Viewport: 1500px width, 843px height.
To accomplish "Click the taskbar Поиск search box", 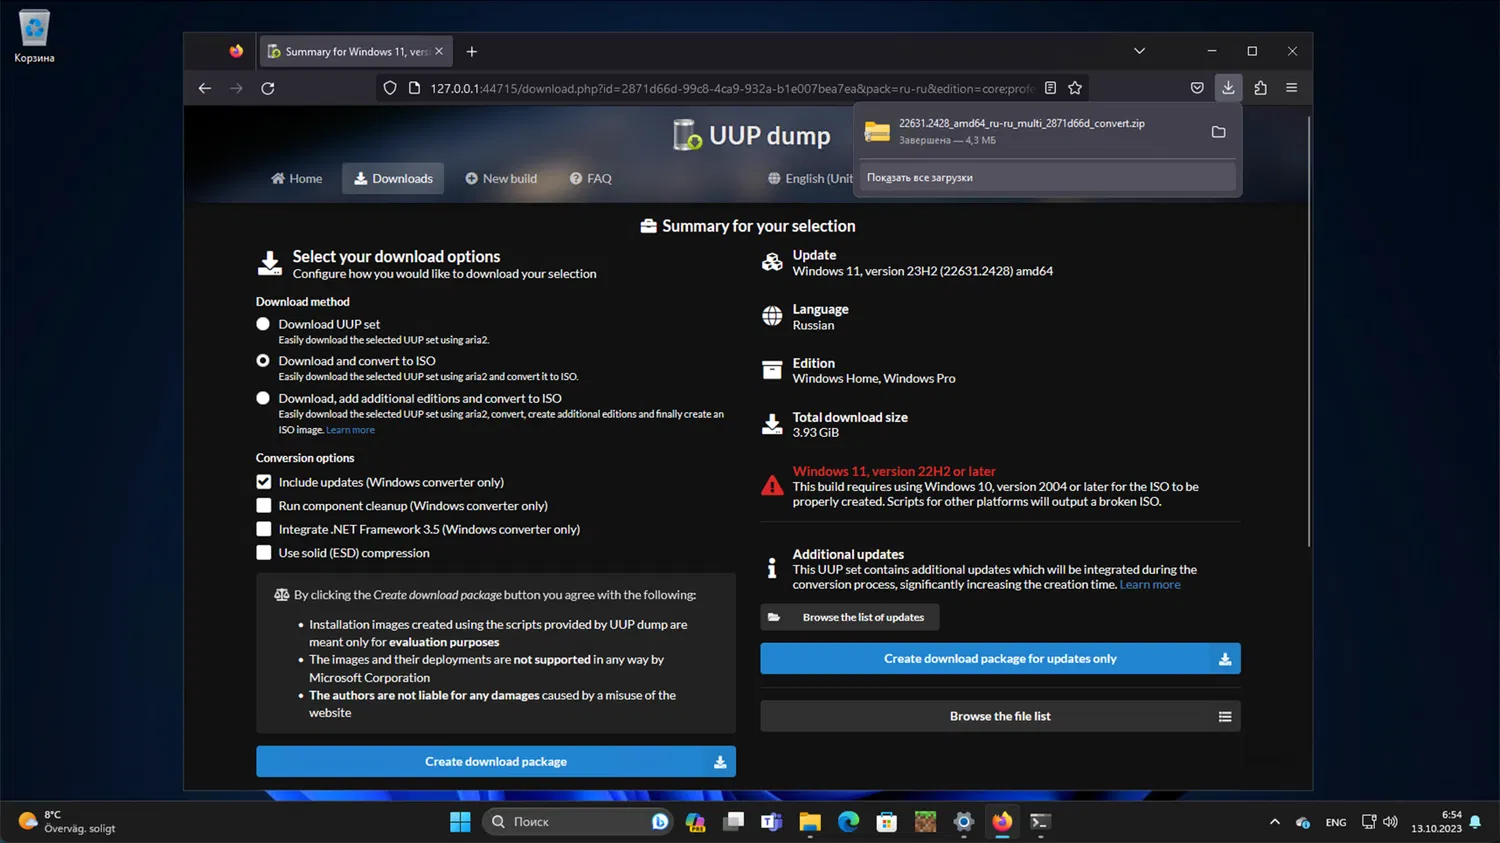I will pyautogui.click(x=578, y=822).
